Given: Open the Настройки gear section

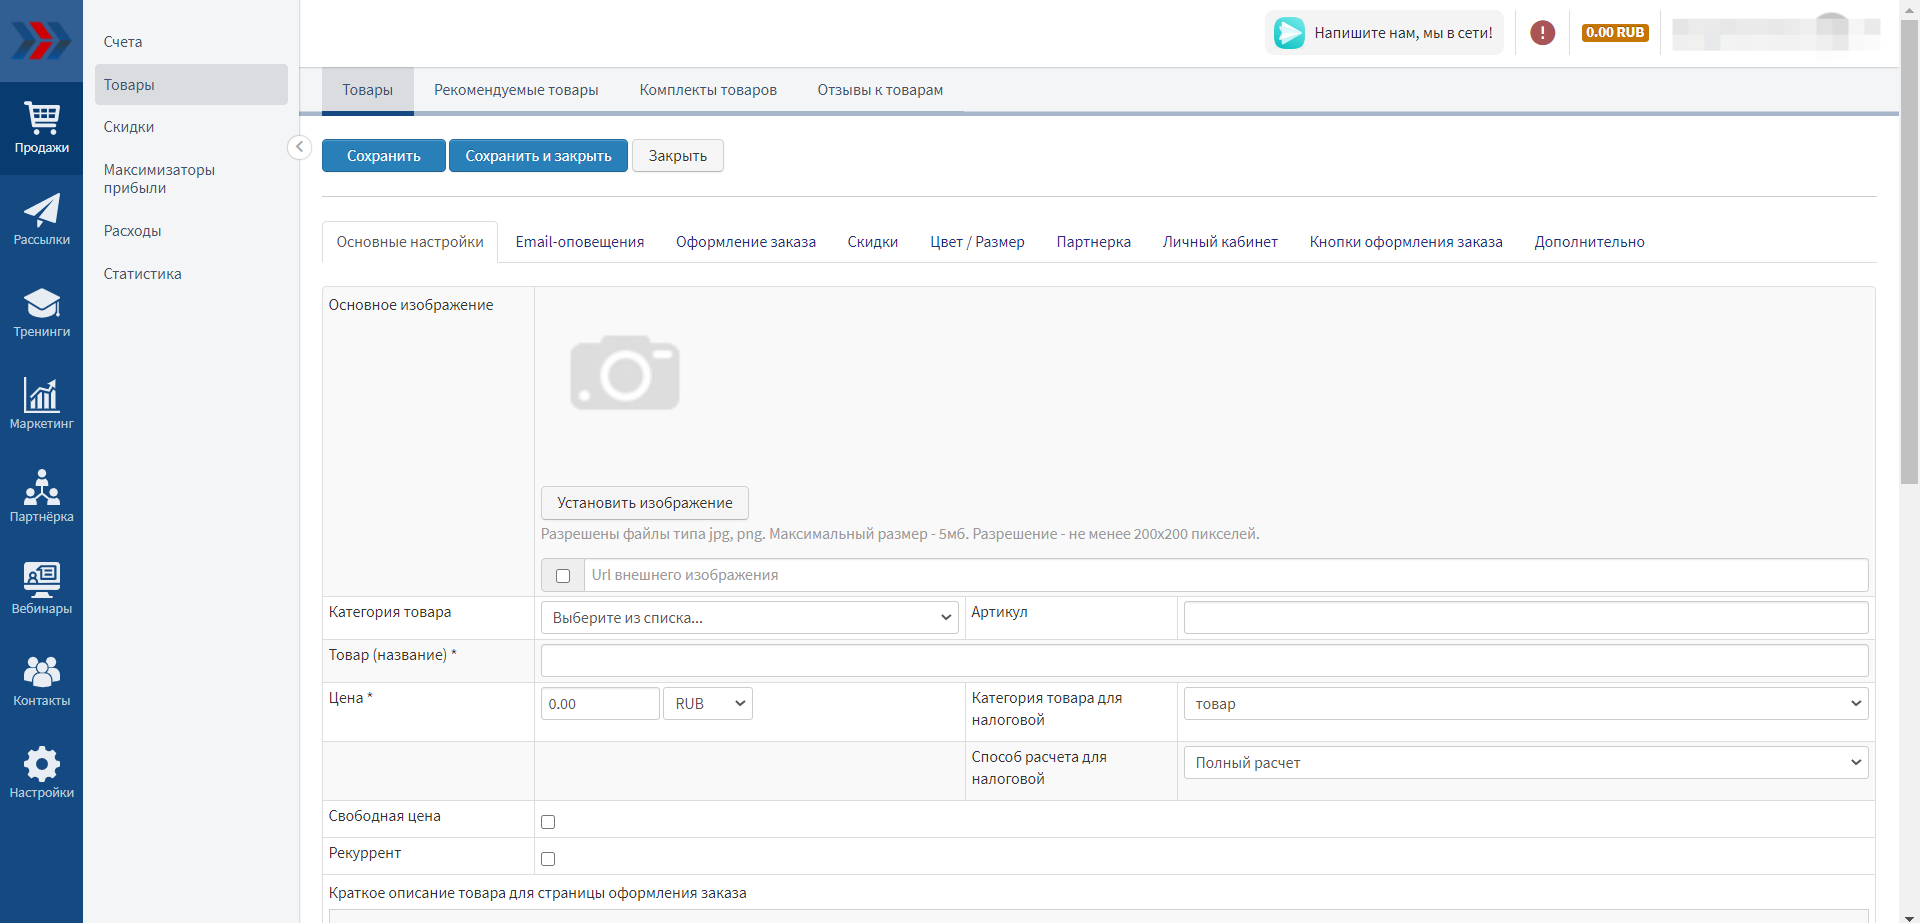Looking at the screenshot, I should [41, 772].
